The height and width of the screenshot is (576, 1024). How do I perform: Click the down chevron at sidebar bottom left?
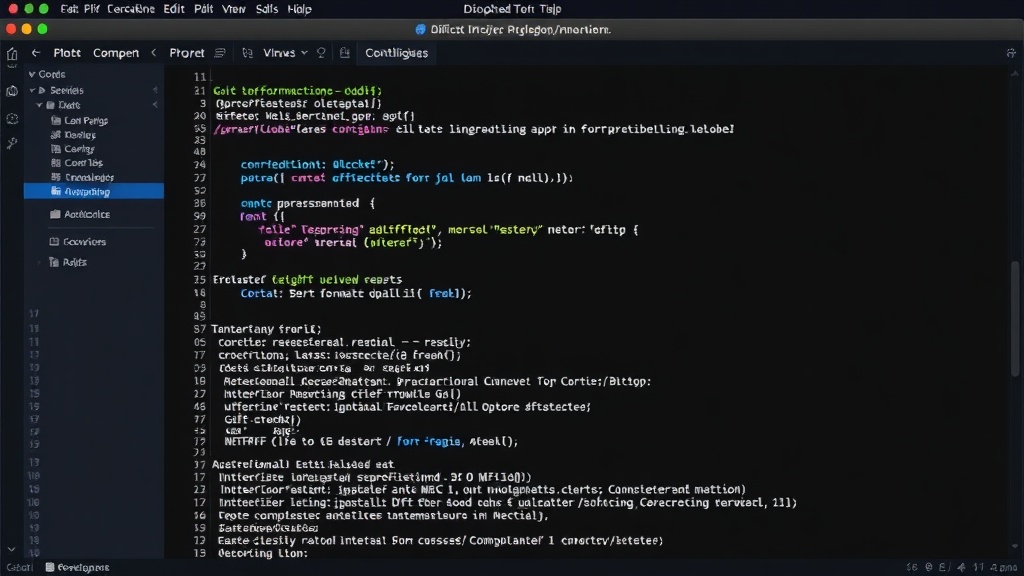pos(11,549)
